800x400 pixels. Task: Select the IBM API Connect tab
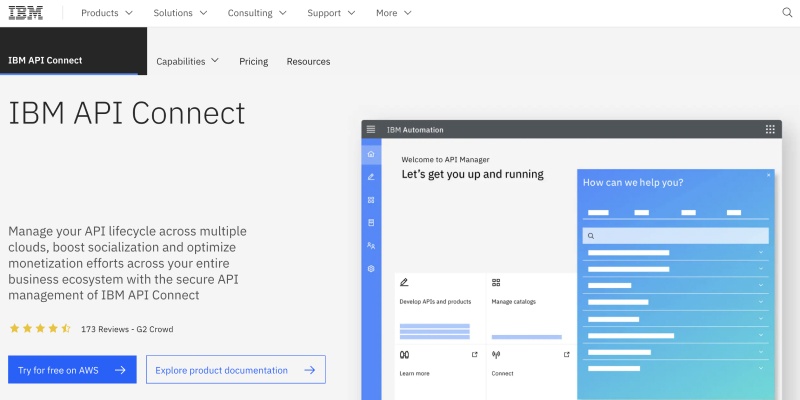pyautogui.click(x=73, y=51)
